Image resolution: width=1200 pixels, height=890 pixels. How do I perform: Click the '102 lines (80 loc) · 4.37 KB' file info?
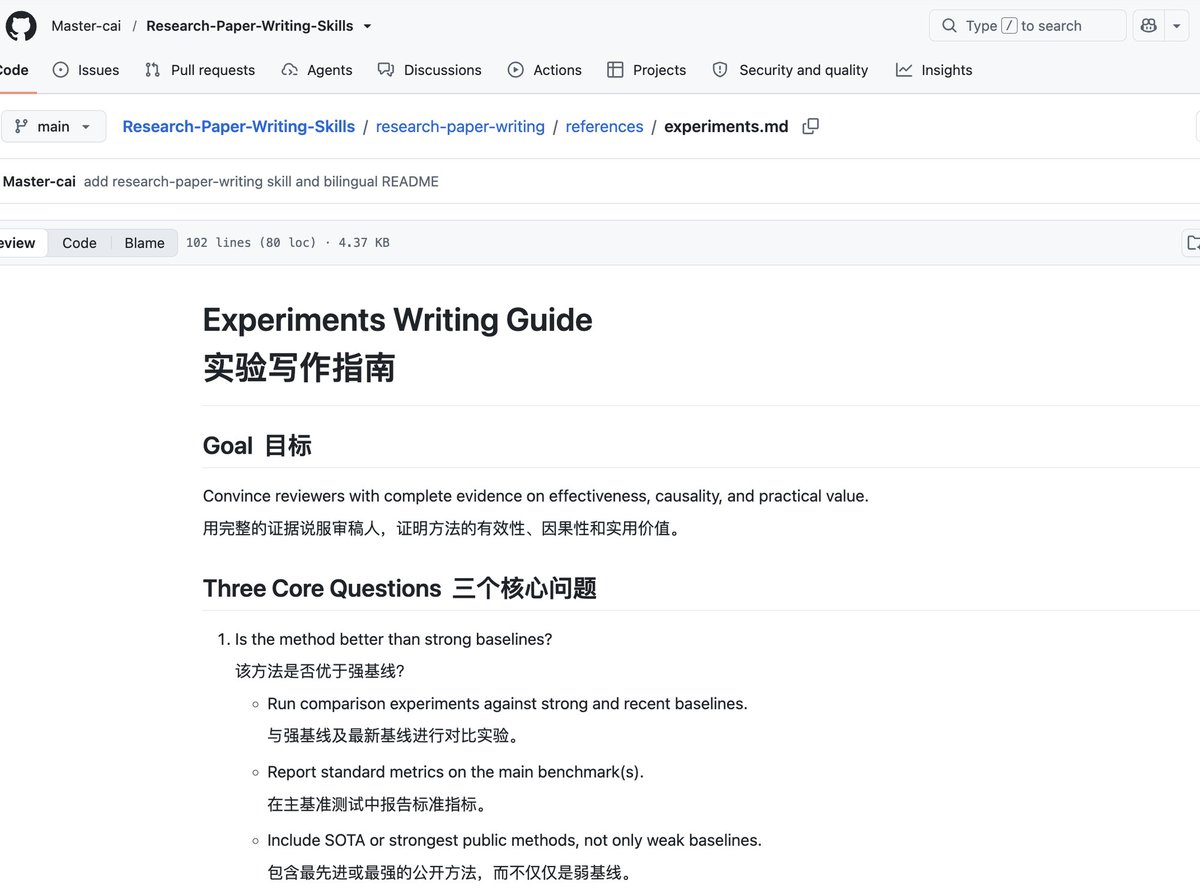(288, 243)
